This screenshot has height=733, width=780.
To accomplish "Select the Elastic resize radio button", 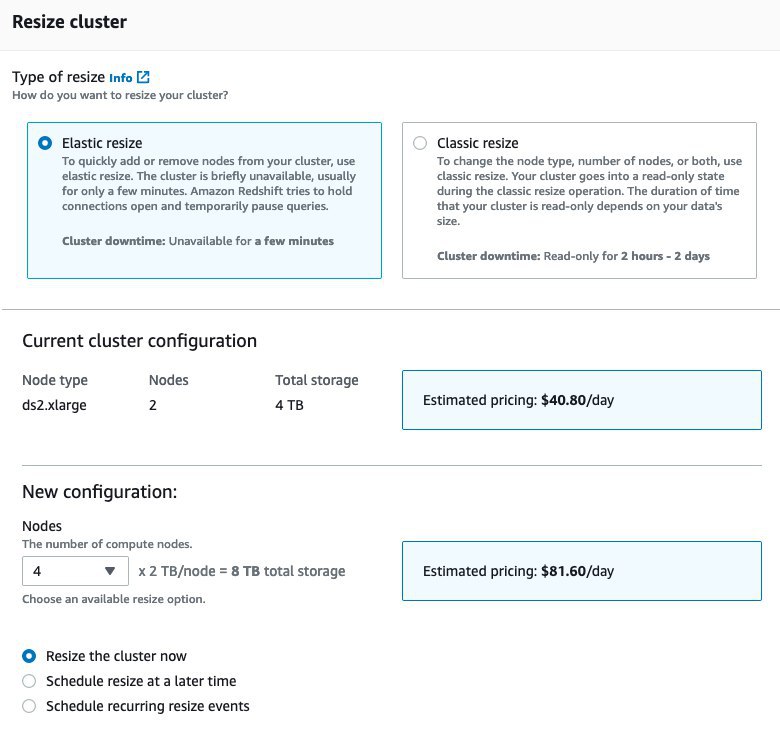I will 45,143.
